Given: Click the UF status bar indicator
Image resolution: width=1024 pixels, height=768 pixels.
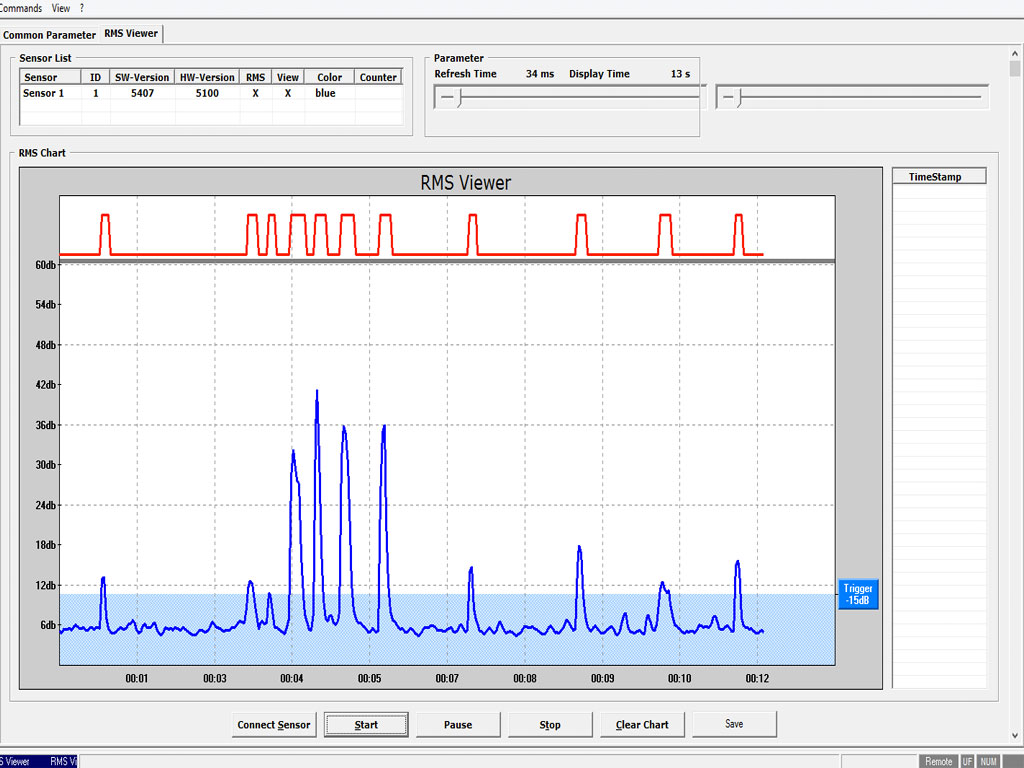Looking at the screenshot, I should click(967, 761).
